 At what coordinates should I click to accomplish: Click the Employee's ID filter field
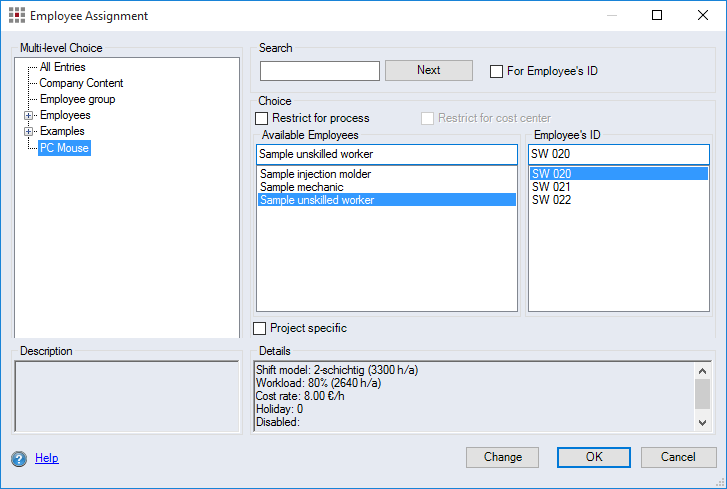click(618, 154)
